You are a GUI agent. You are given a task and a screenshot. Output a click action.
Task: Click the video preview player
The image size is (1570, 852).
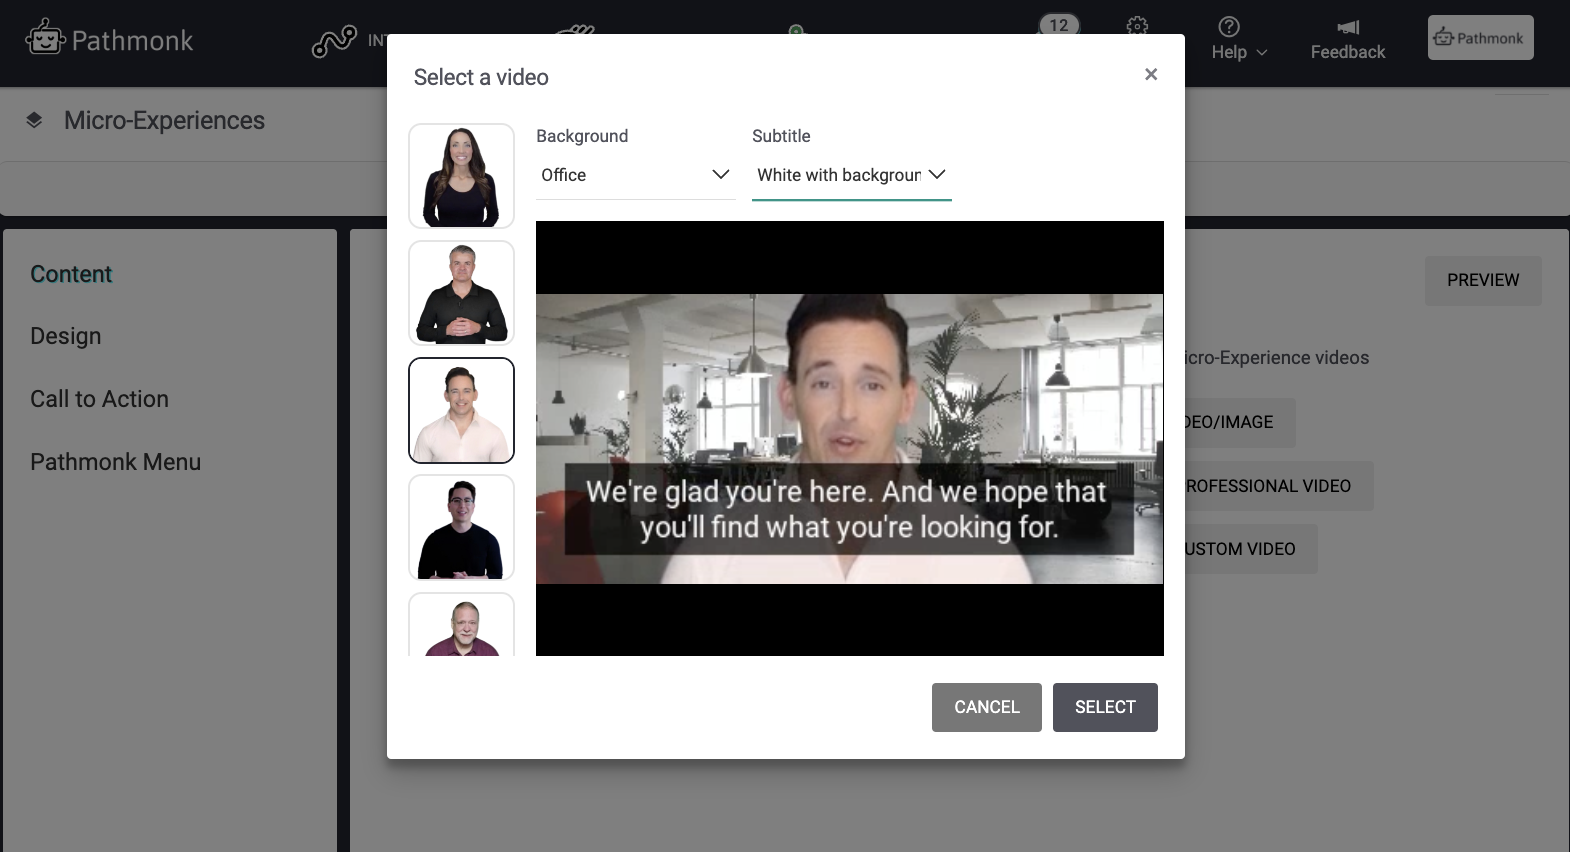(x=849, y=438)
